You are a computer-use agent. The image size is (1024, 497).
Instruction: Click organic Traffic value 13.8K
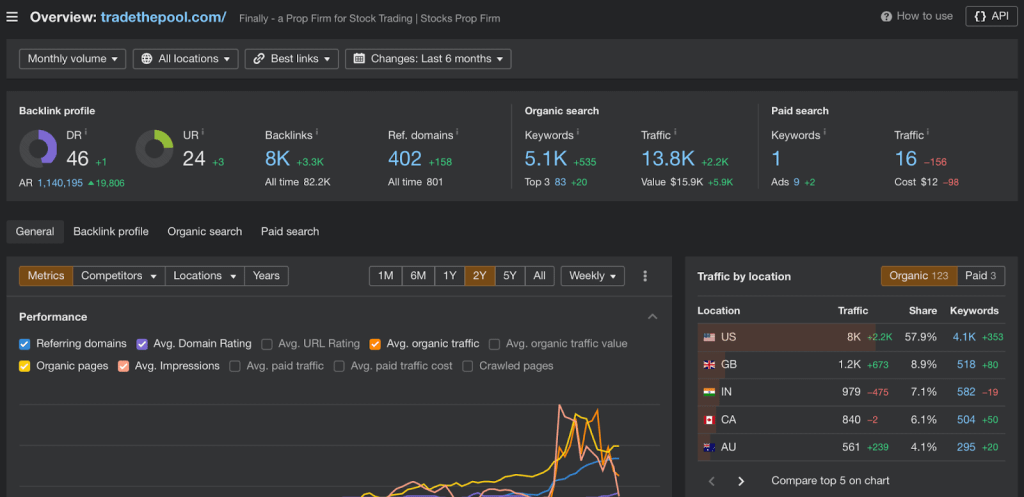(x=668, y=159)
